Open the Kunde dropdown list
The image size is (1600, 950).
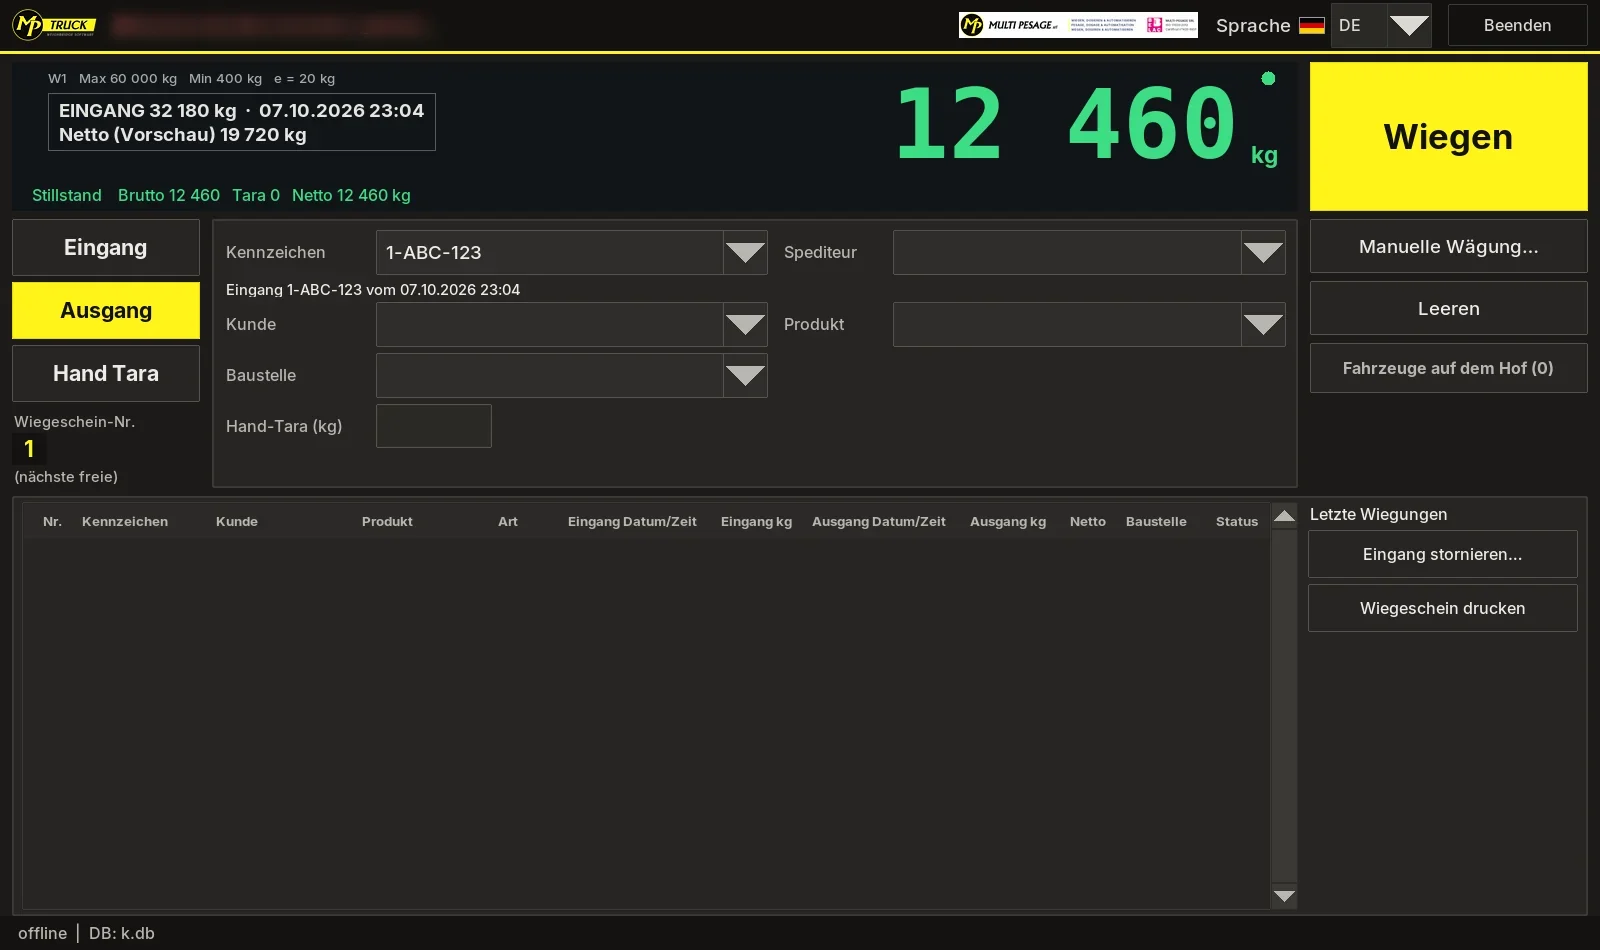[x=745, y=325]
